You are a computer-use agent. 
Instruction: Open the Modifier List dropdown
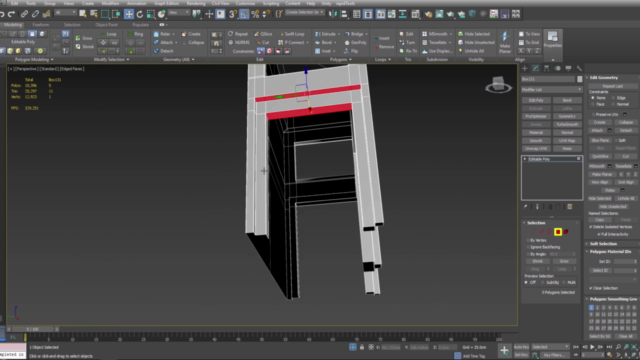[x=551, y=89]
